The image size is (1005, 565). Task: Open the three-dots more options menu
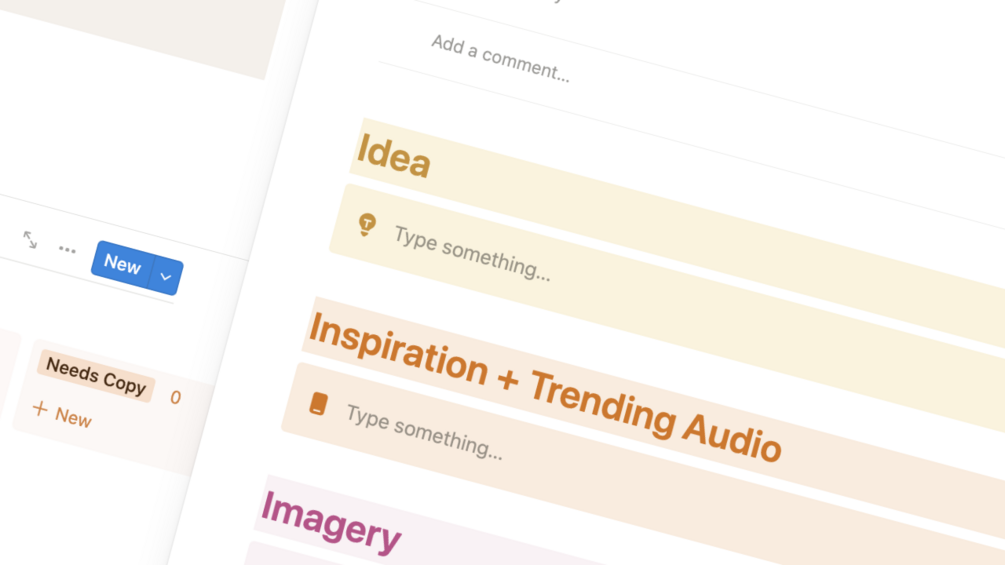[67, 250]
